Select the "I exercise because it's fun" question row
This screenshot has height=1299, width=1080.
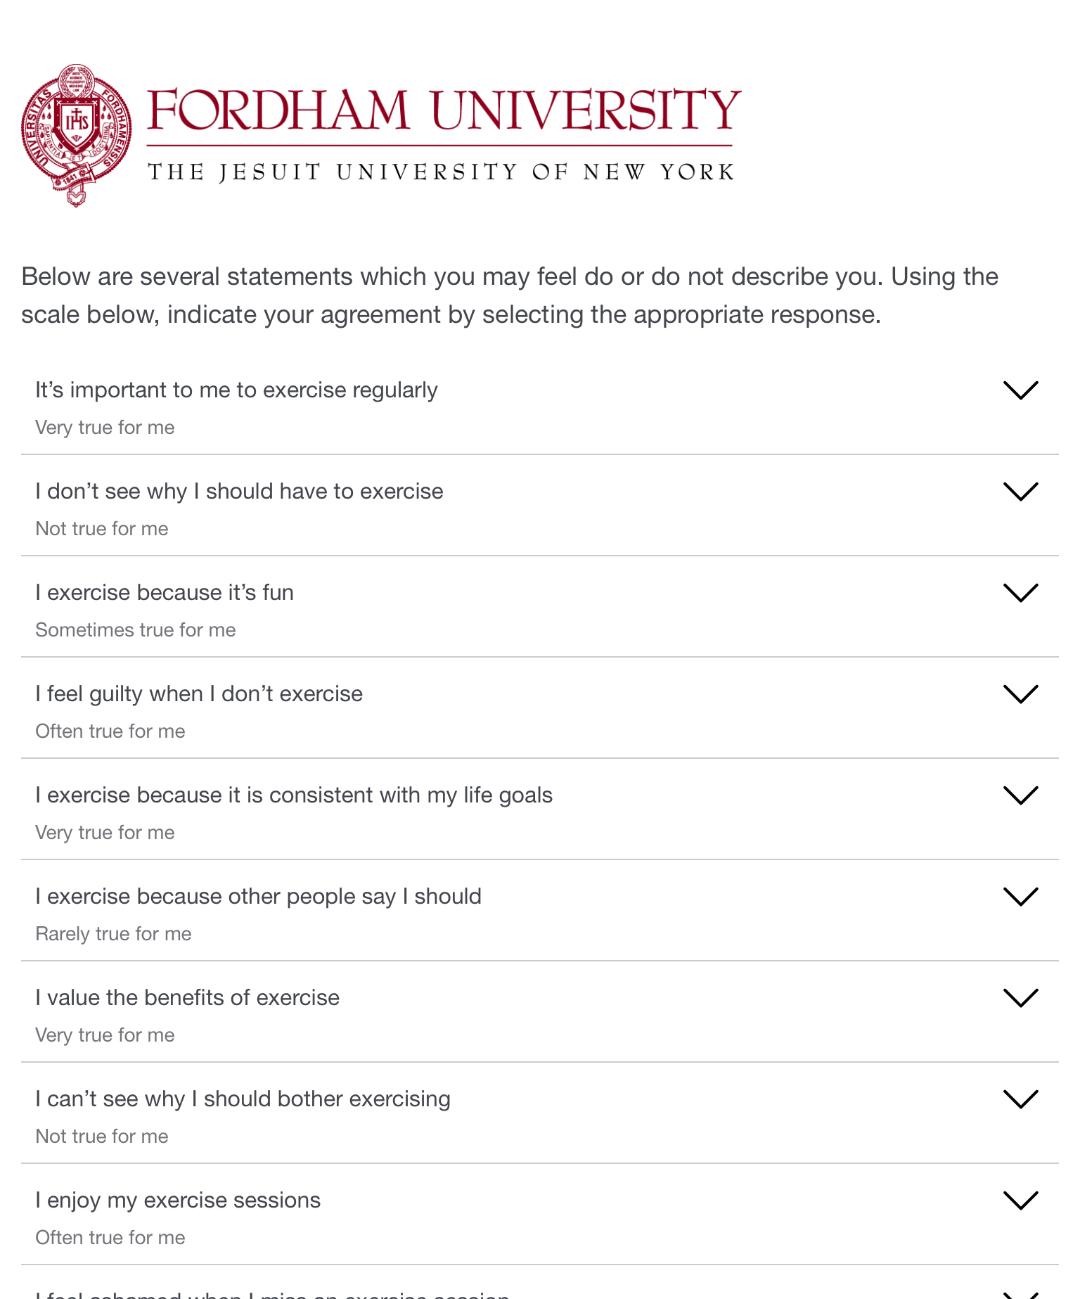click(x=540, y=607)
